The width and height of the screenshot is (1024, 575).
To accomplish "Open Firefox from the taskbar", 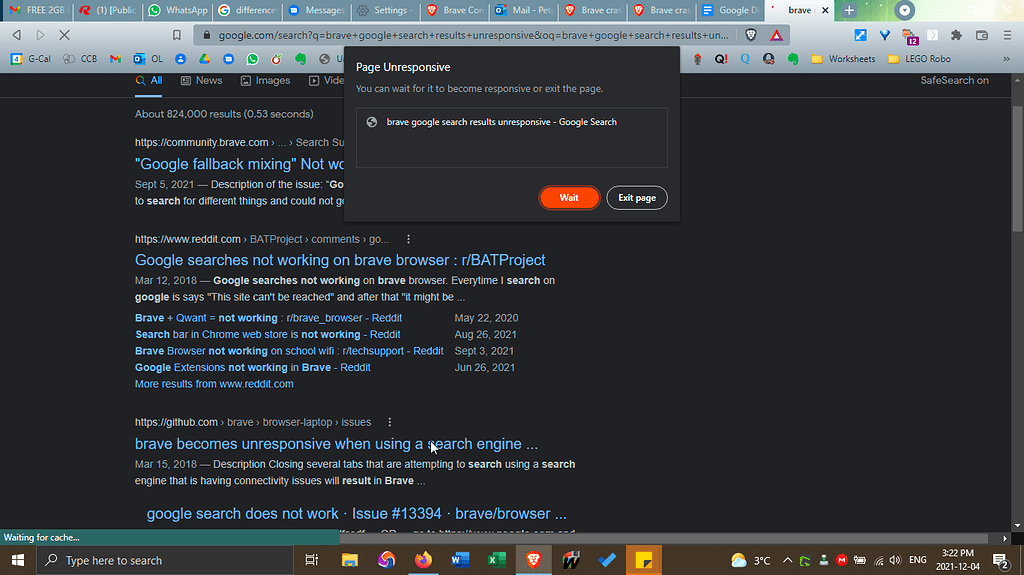I will click(423, 560).
